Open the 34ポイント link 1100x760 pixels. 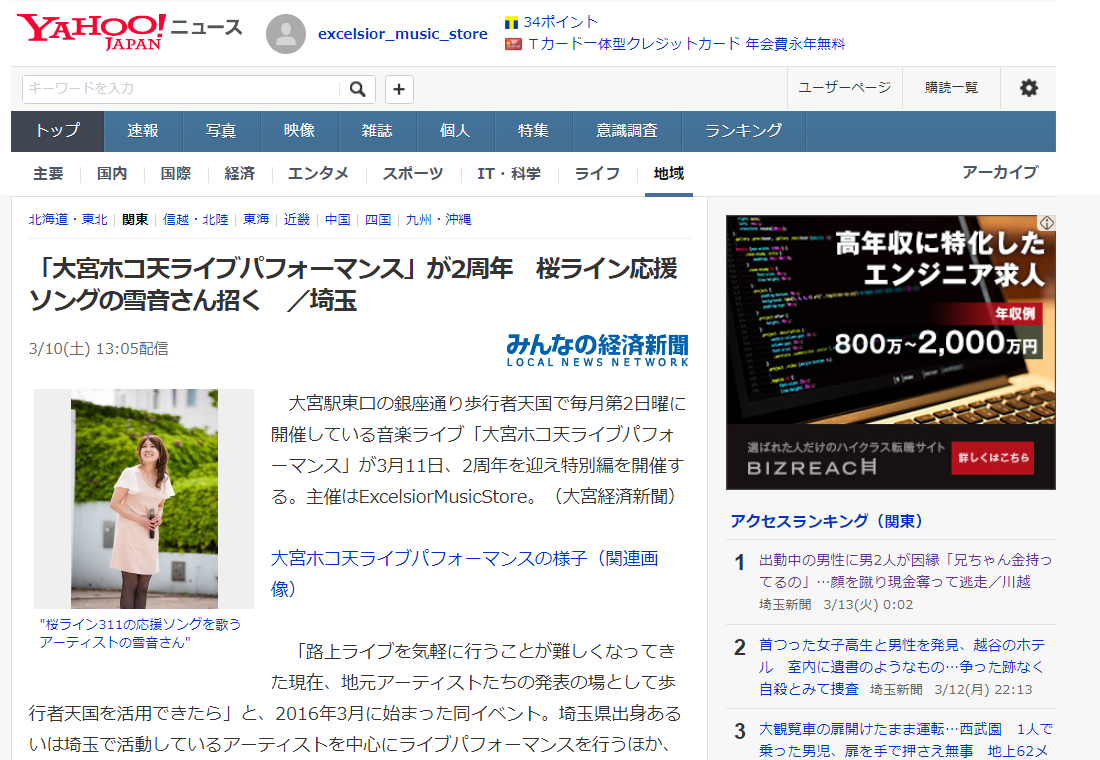tap(561, 22)
